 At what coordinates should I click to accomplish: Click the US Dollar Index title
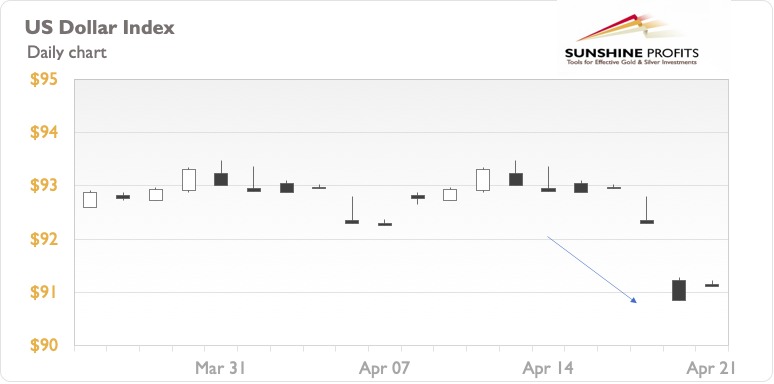[100, 28]
